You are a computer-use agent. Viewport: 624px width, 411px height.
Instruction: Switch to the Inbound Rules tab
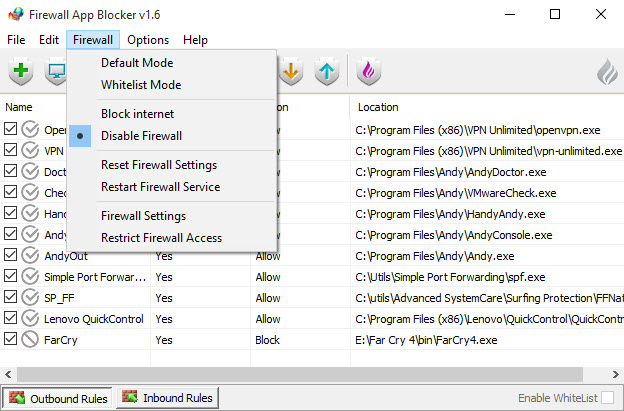point(167,398)
